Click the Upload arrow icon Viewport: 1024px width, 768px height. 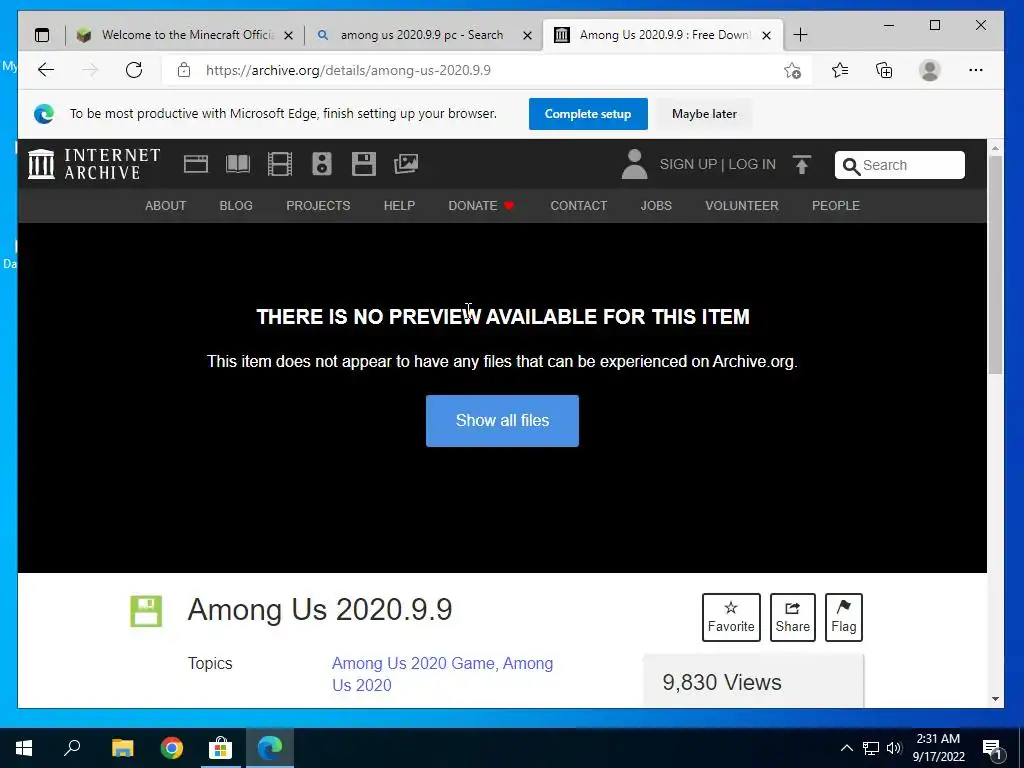click(802, 165)
